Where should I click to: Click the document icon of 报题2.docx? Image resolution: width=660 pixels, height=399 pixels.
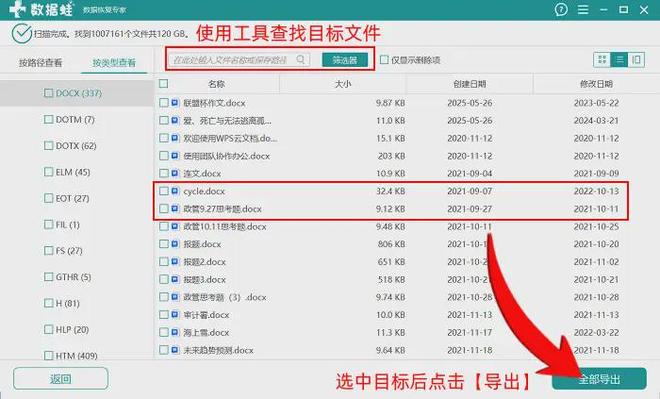(x=175, y=262)
